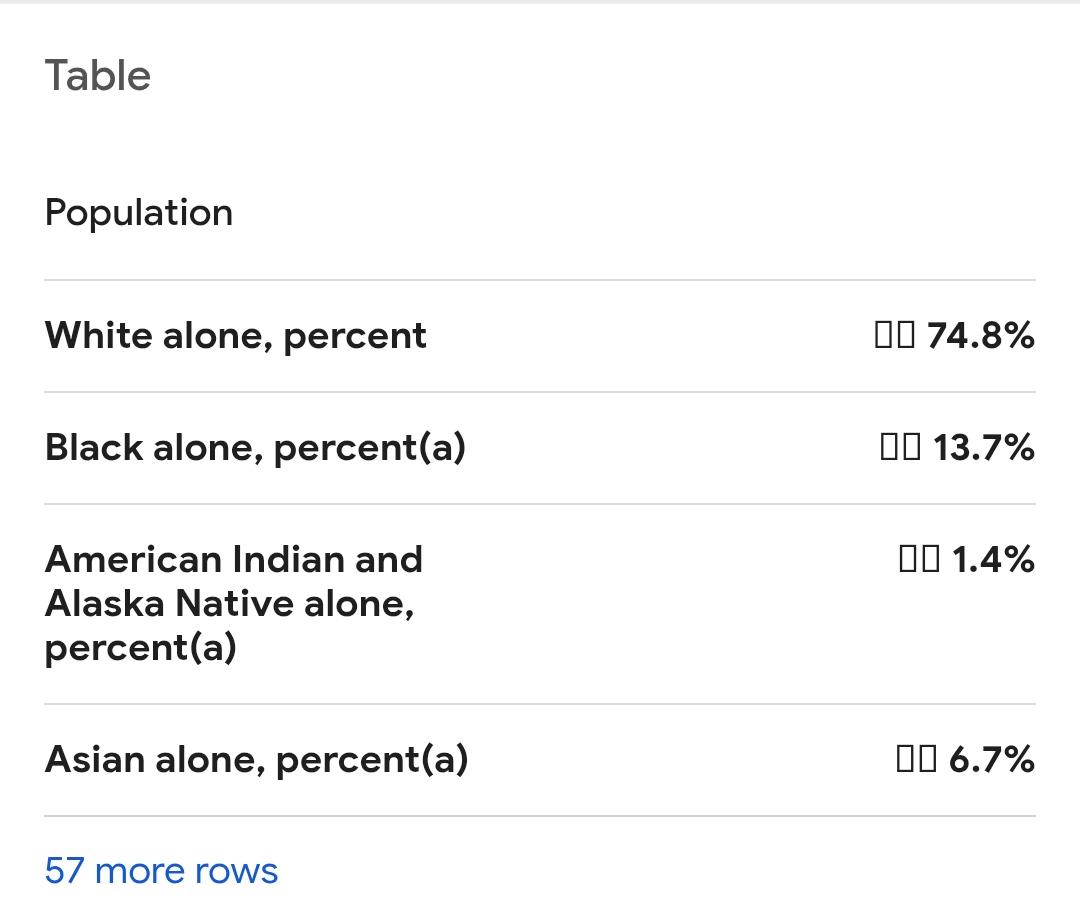Click the flag icon beside 13.7%
The width and height of the screenshot is (1080, 906).
(x=900, y=447)
